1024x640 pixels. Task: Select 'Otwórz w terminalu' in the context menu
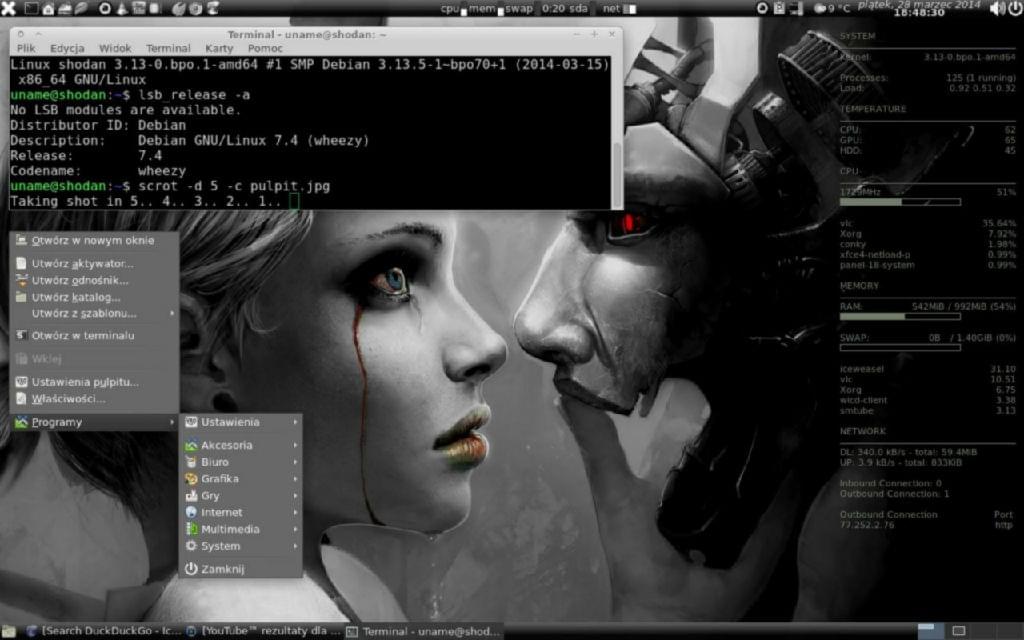pos(94,336)
